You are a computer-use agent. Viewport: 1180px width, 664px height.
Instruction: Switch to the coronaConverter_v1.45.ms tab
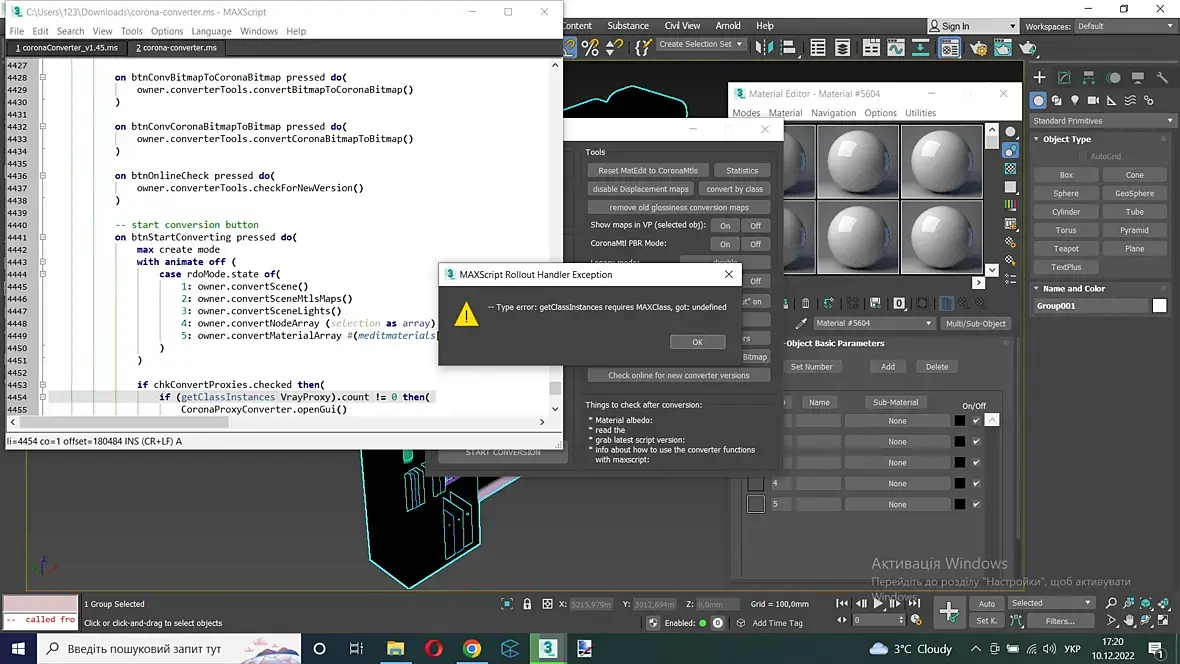[66, 47]
